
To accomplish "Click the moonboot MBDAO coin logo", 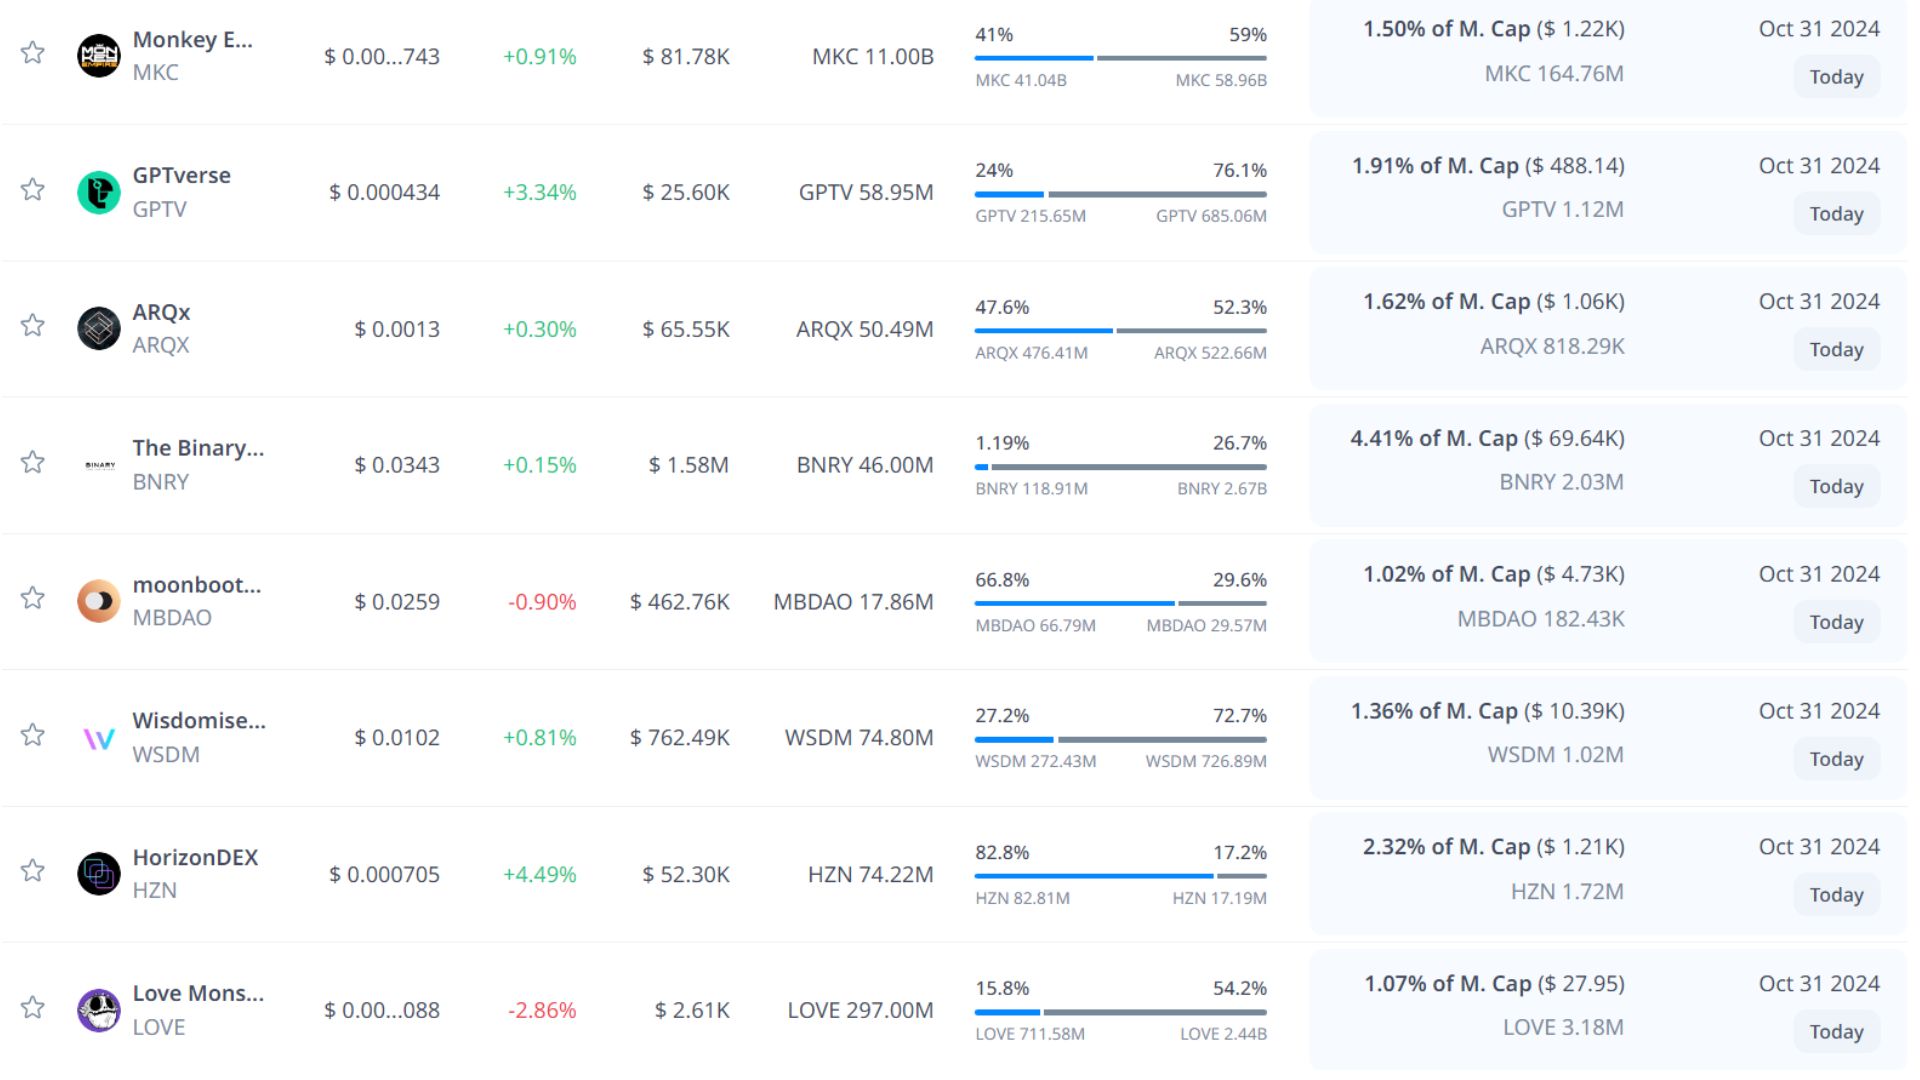I will pyautogui.click(x=99, y=601).
